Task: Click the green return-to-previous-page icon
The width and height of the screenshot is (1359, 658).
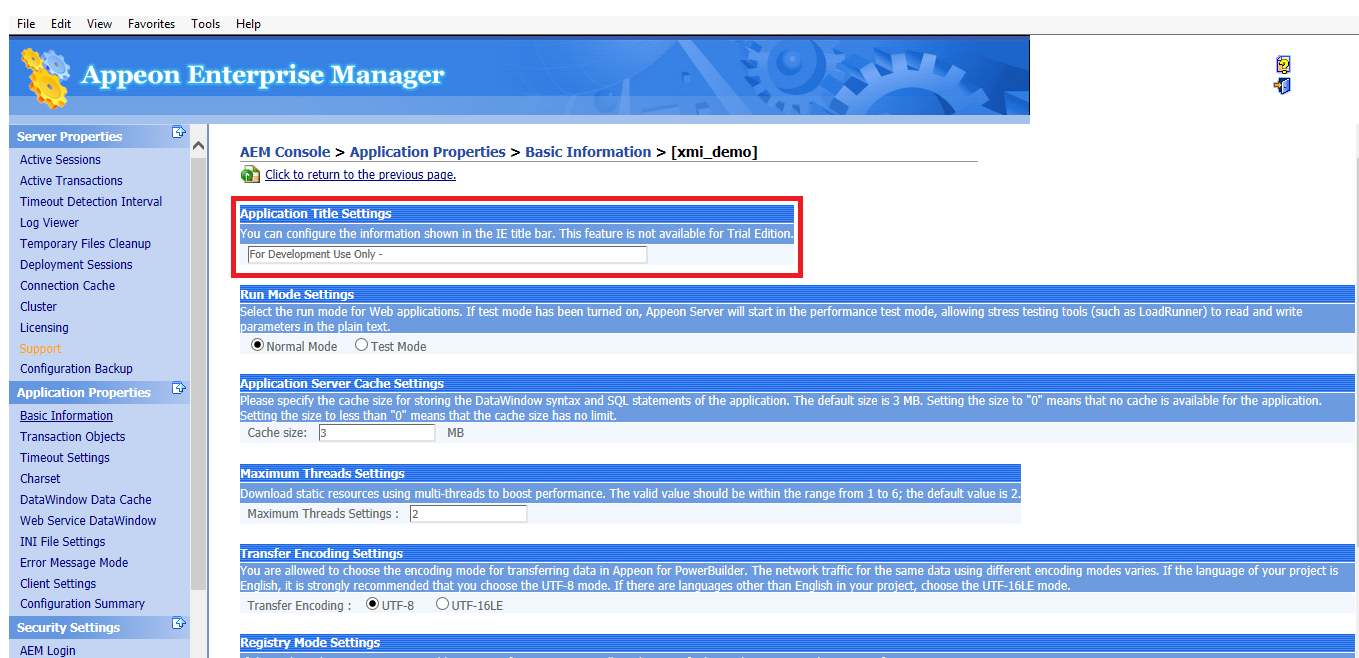Action: [250, 175]
